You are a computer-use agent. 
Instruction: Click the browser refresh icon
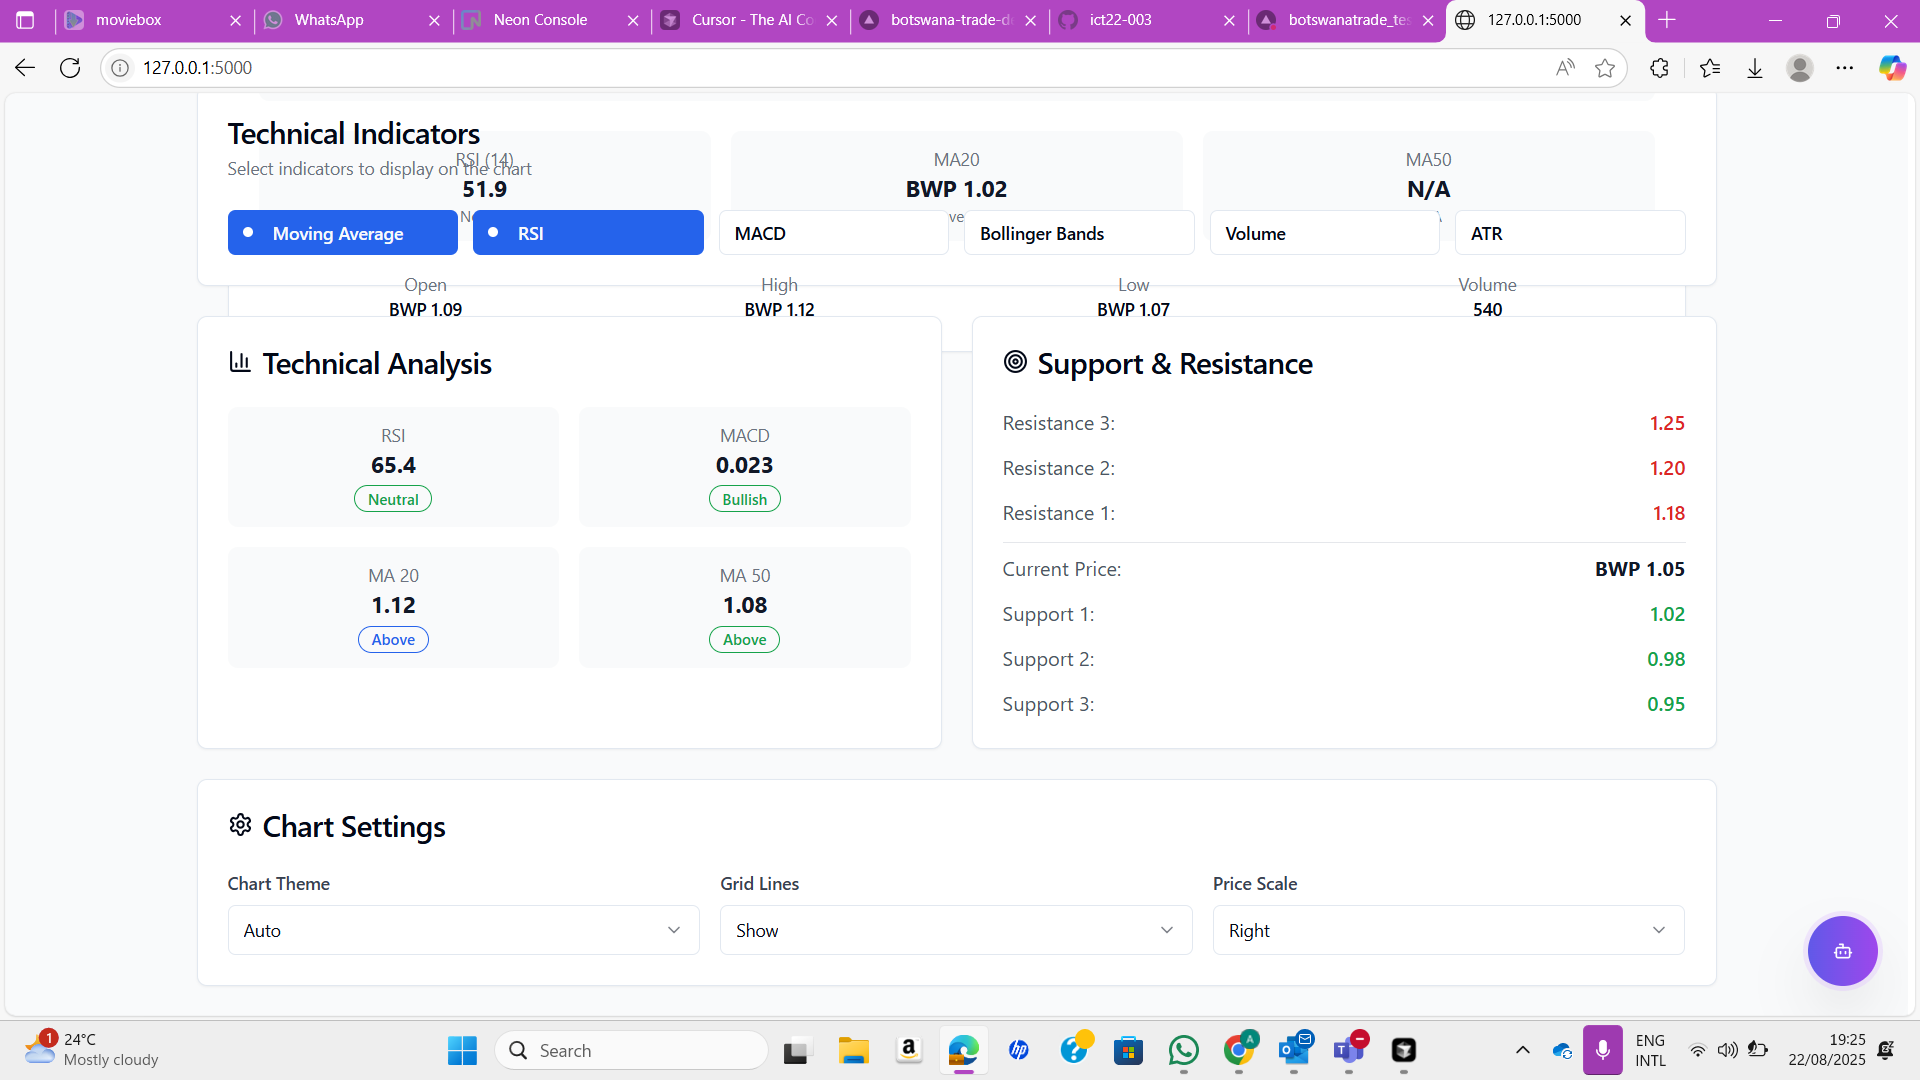(70, 68)
